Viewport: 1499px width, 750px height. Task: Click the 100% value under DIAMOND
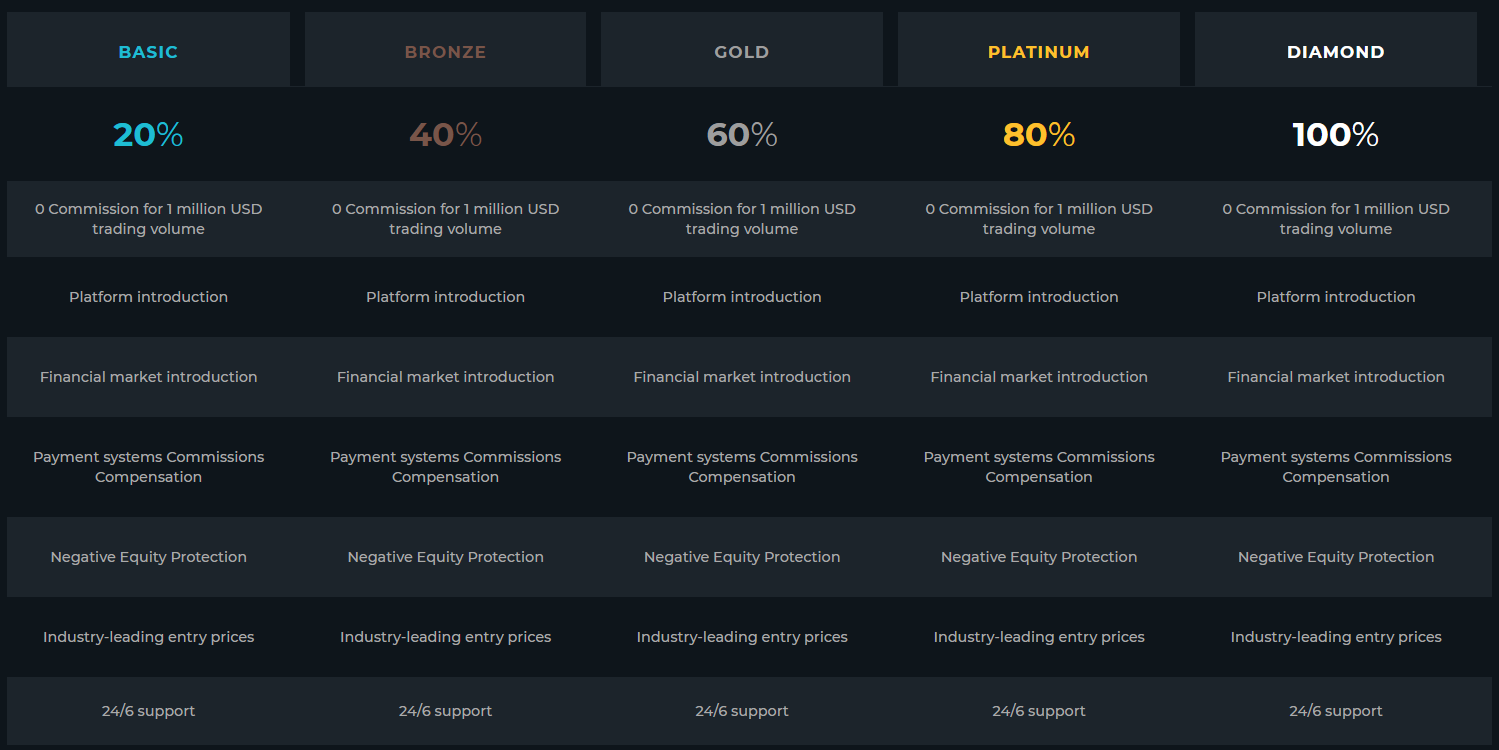(1336, 135)
